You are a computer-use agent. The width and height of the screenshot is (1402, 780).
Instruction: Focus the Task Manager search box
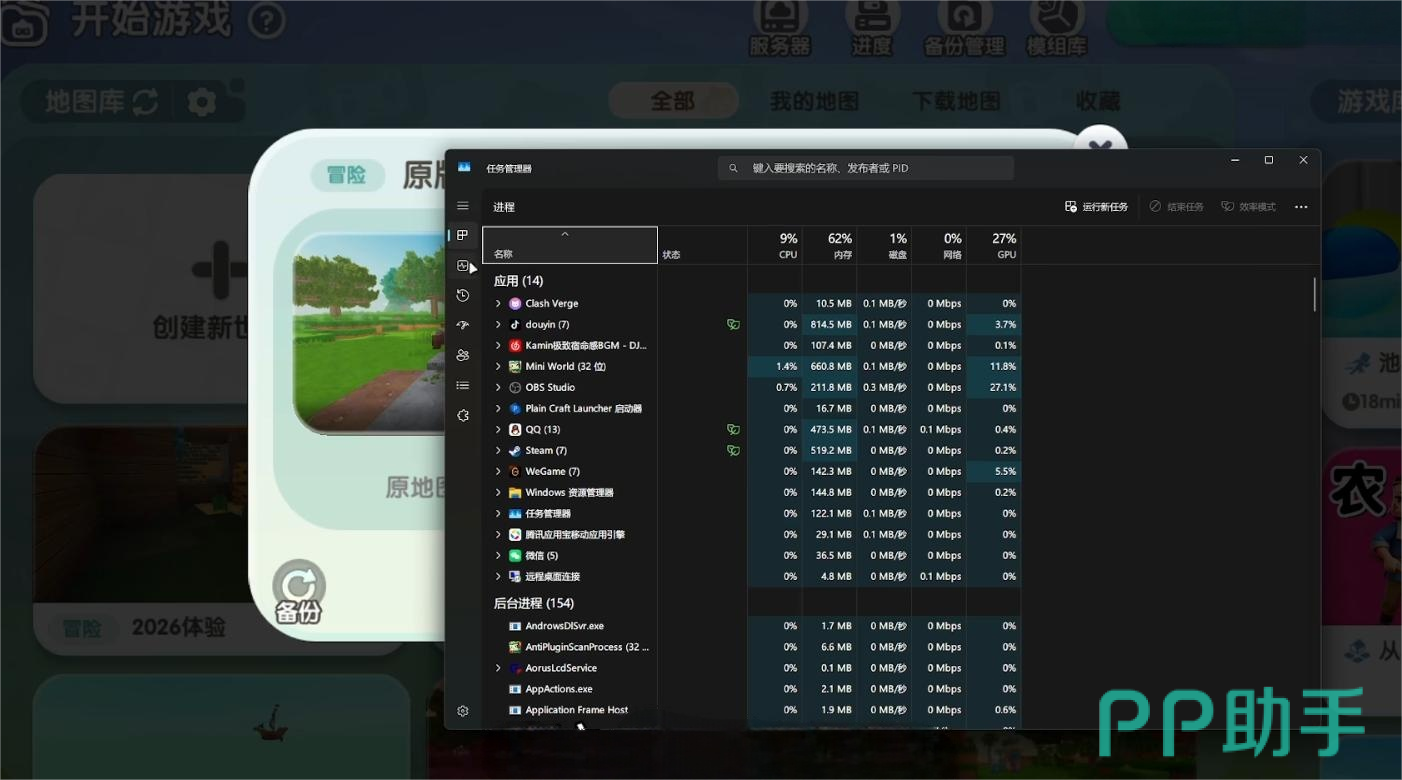point(865,168)
